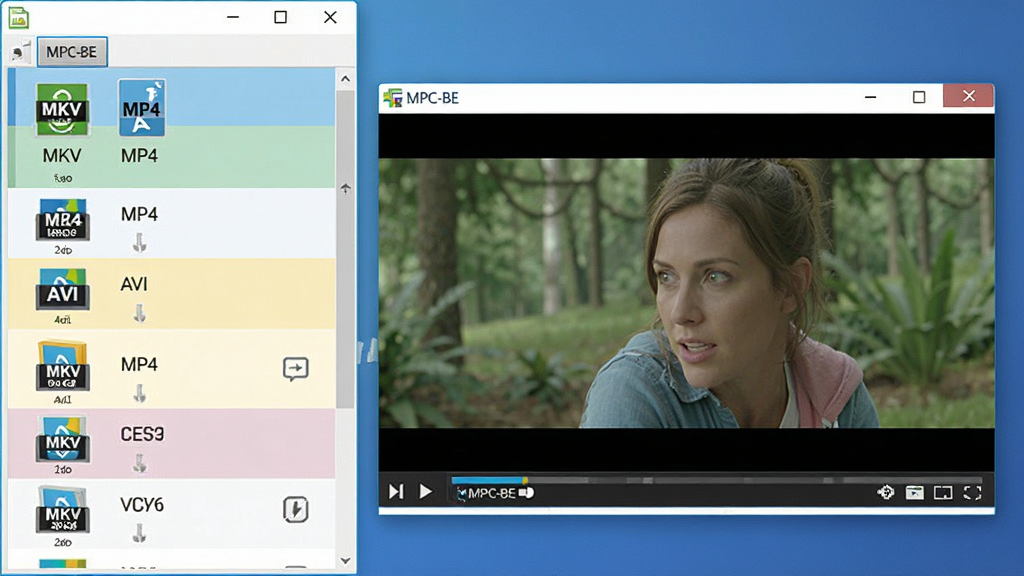Image resolution: width=1024 pixels, height=576 pixels.
Task: Click the down arrow under the CES3 label
Action: [139, 463]
